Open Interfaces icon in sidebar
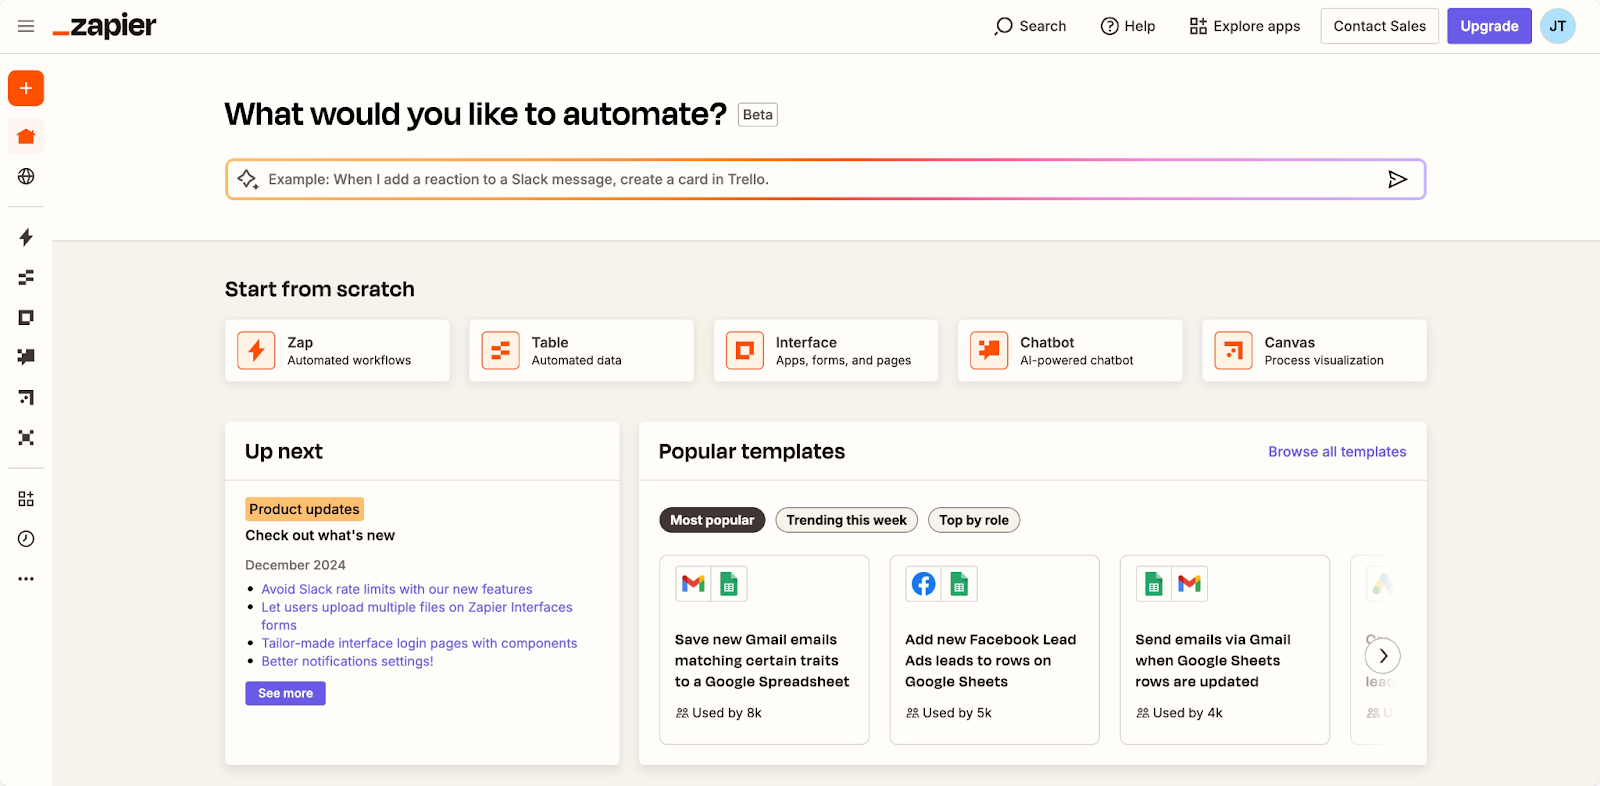The image size is (1600, 786). 26,317
